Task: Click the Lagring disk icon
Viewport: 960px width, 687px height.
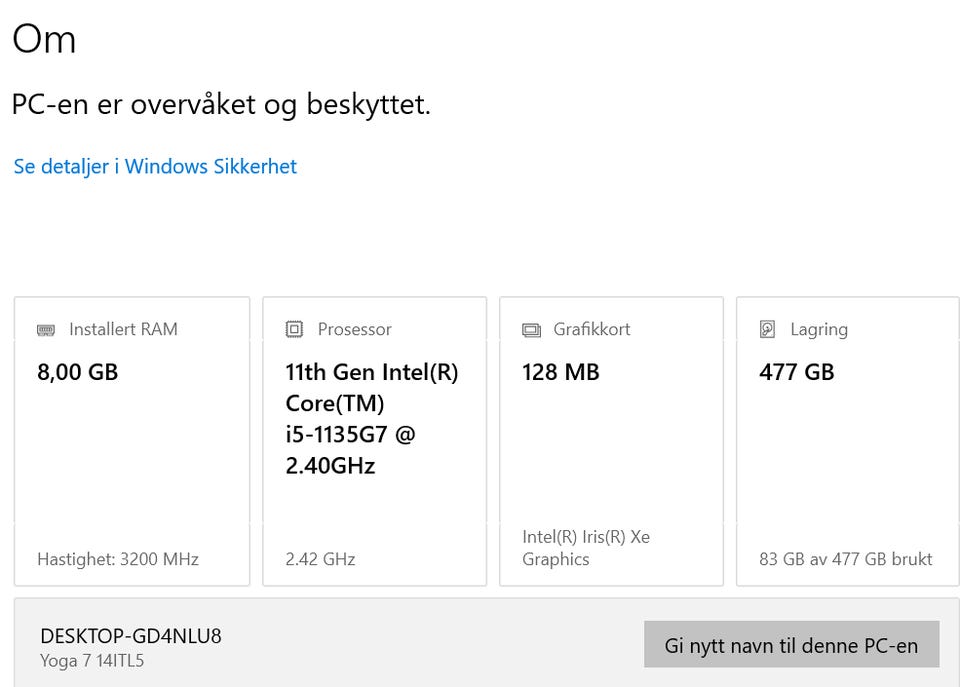Action: click(768, 329)
